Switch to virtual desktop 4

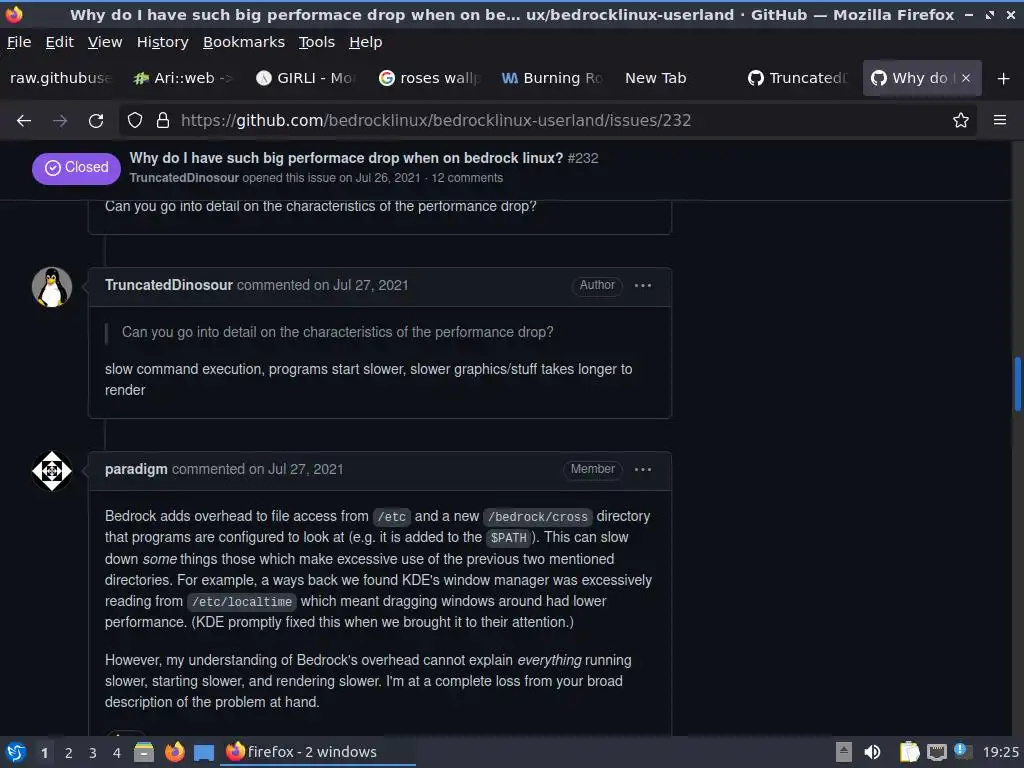[117, 753]
